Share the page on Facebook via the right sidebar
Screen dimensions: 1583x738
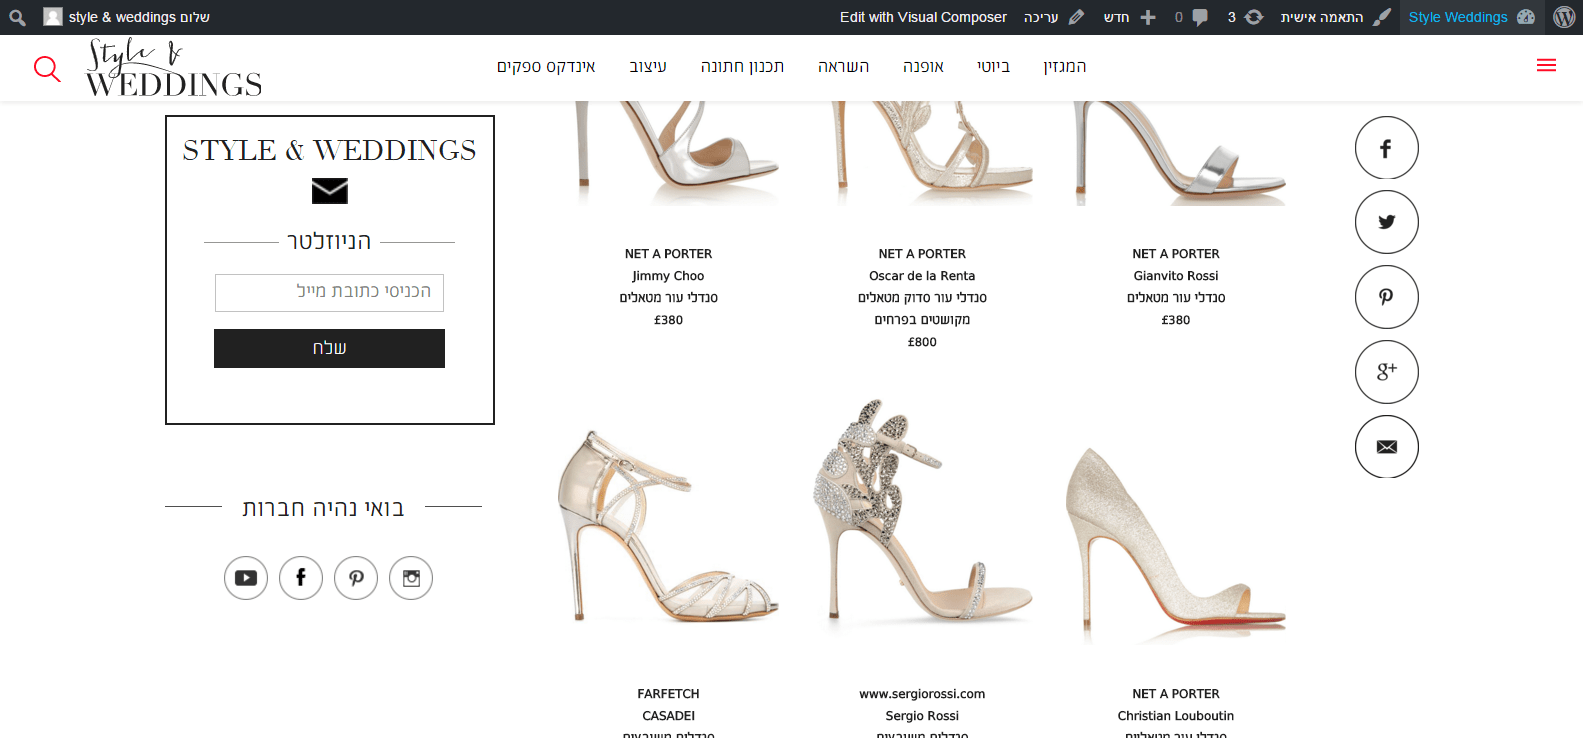click(x=1386, y=148)
